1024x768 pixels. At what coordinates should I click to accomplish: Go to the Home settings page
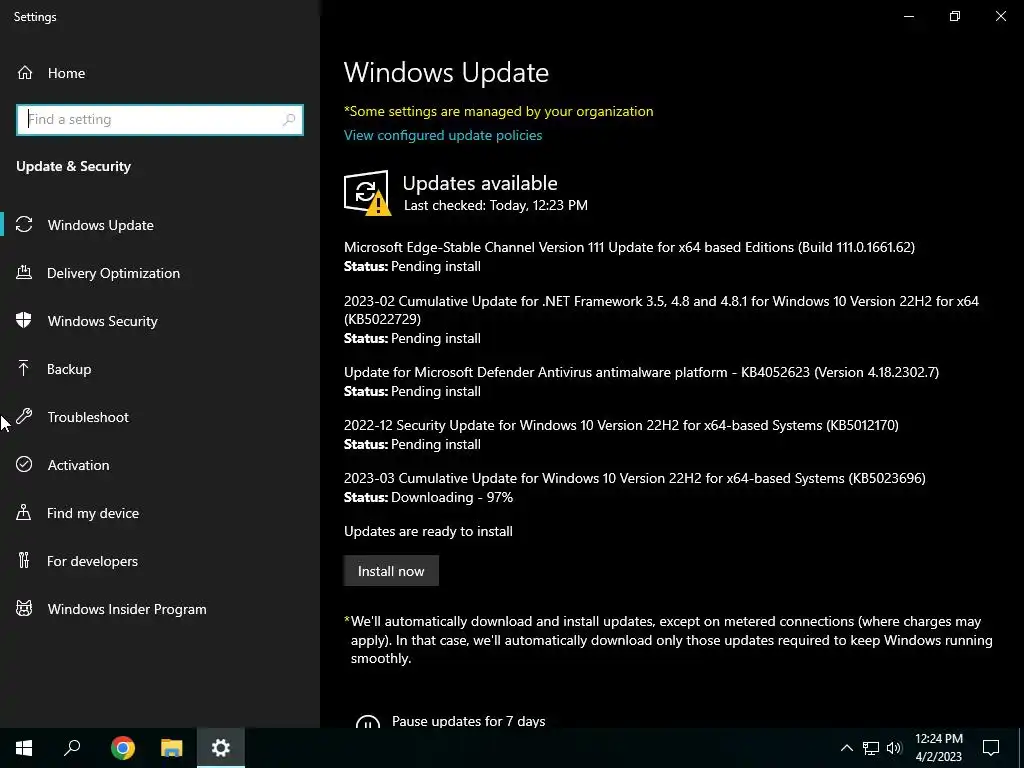click(160, 72)
